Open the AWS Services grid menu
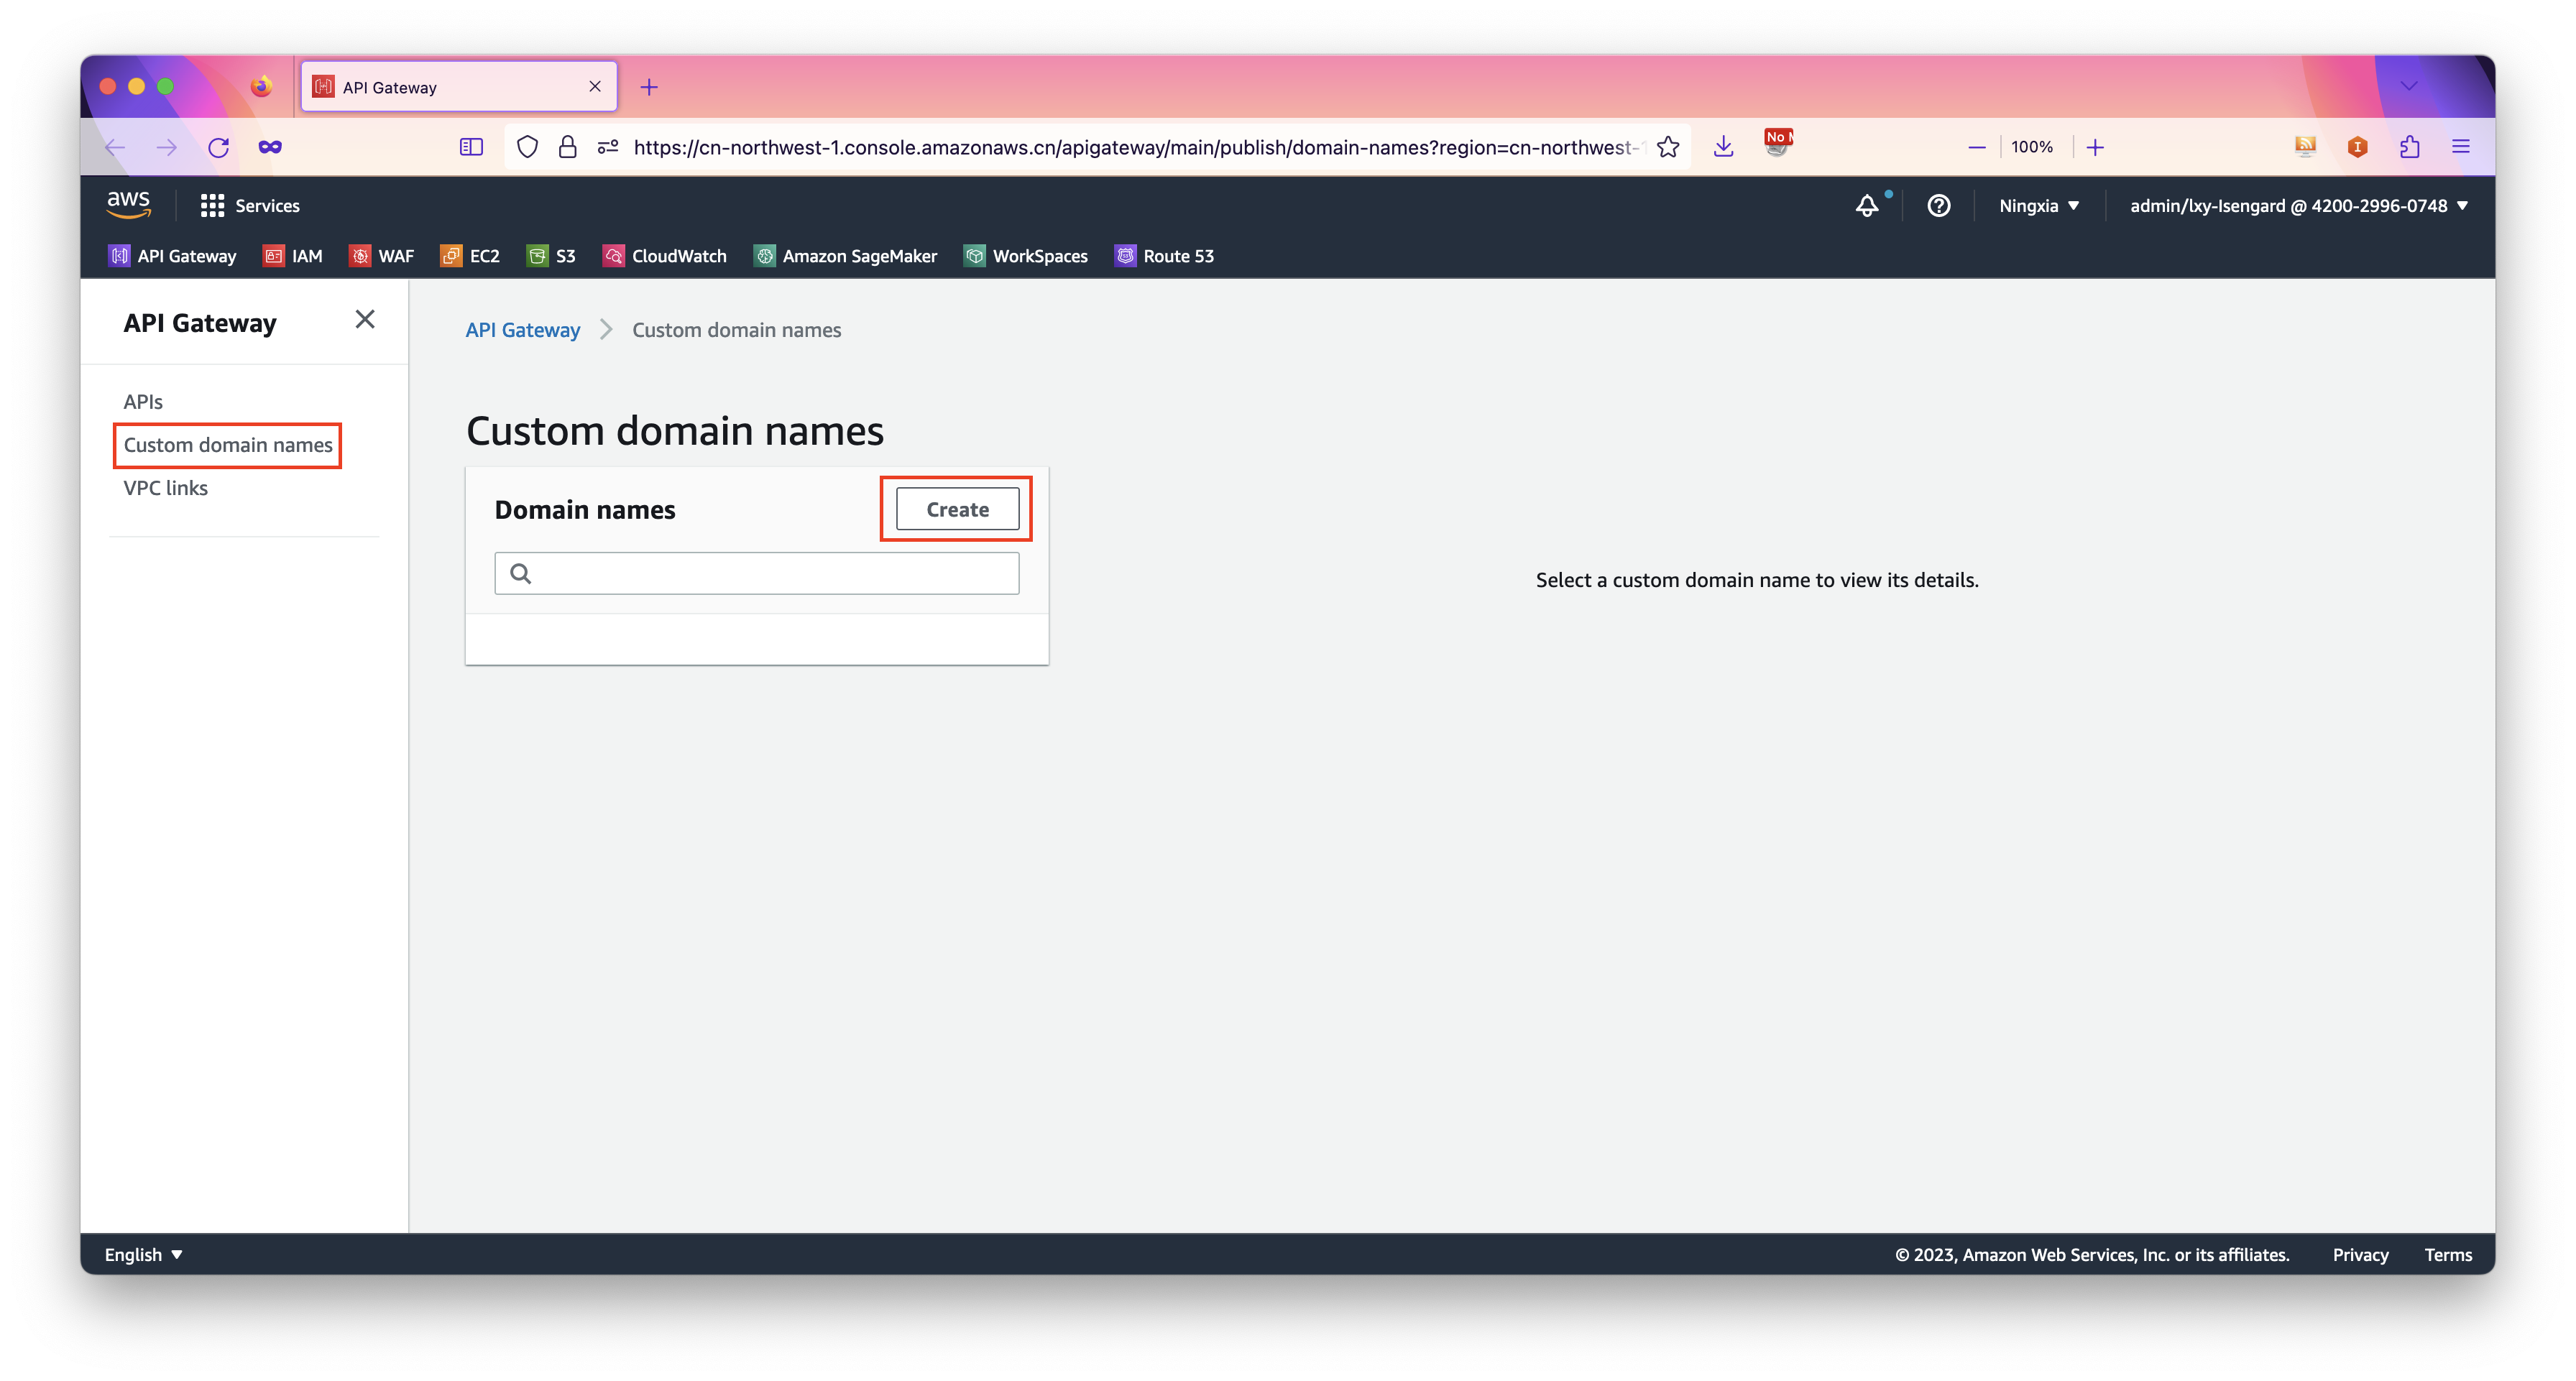This screenshot has height=1381, width=2576. point(249,205)
